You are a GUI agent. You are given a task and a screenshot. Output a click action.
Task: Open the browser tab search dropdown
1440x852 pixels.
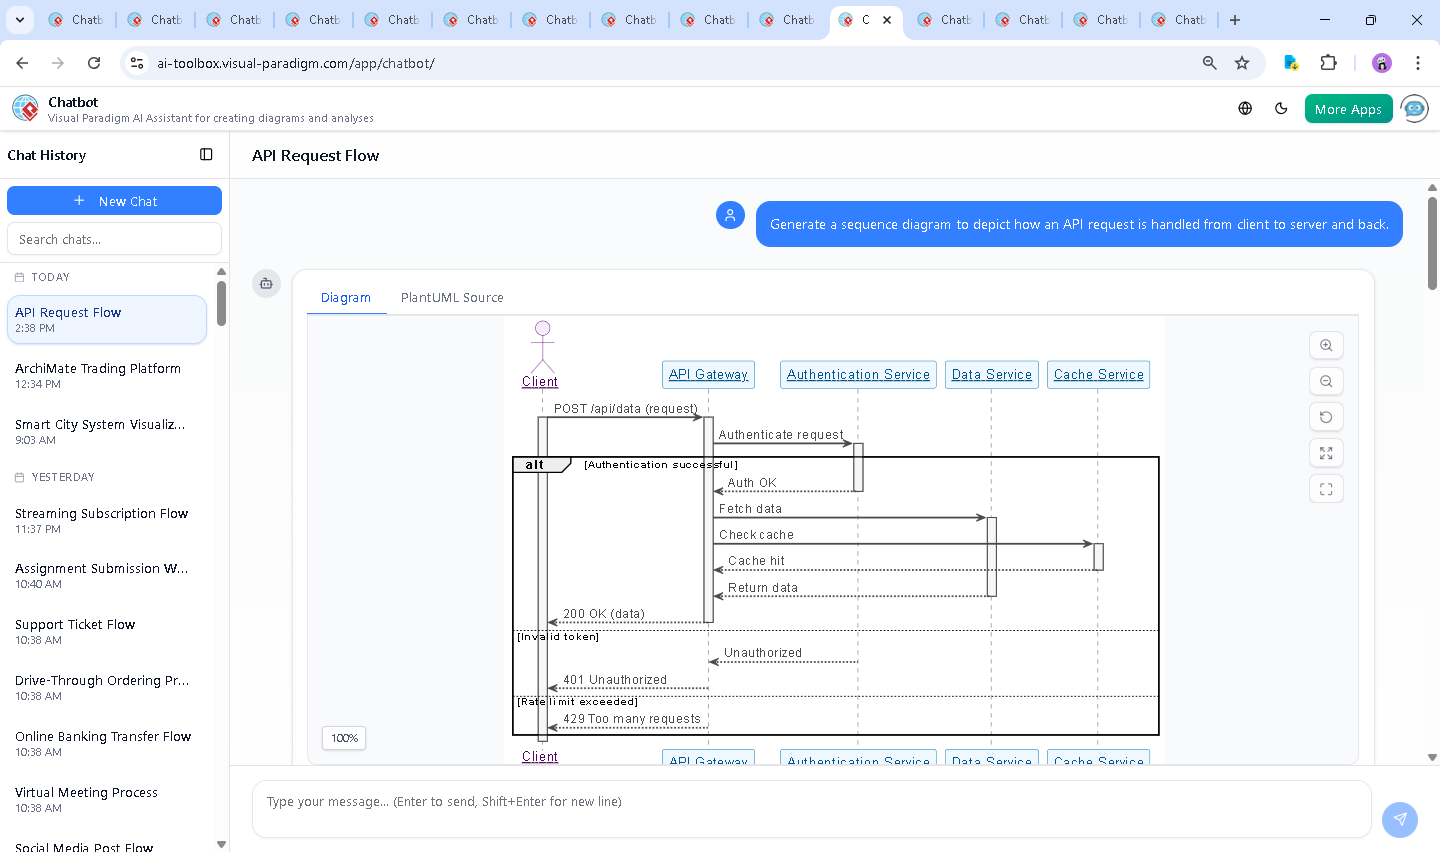pos(20,20)
